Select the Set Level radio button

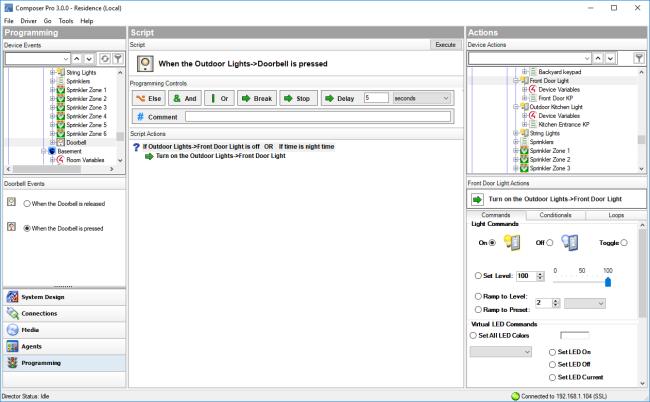(478, 276)
